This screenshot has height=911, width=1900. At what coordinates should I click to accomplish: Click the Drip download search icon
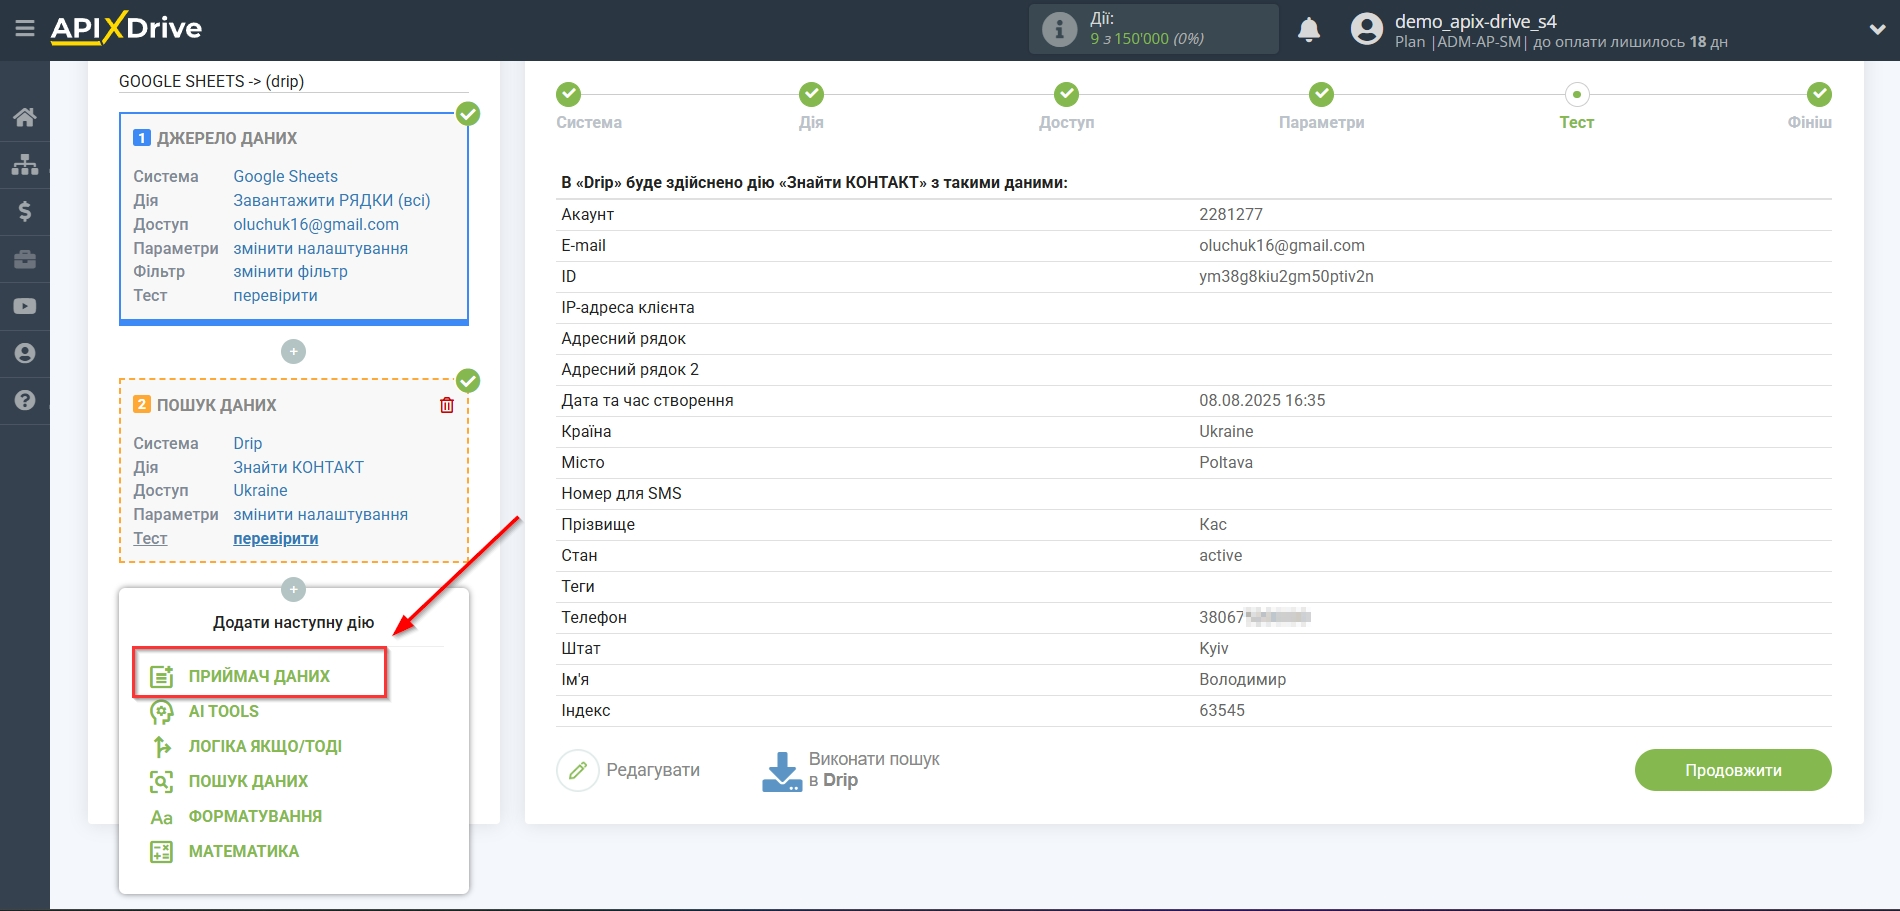(782, 771)
